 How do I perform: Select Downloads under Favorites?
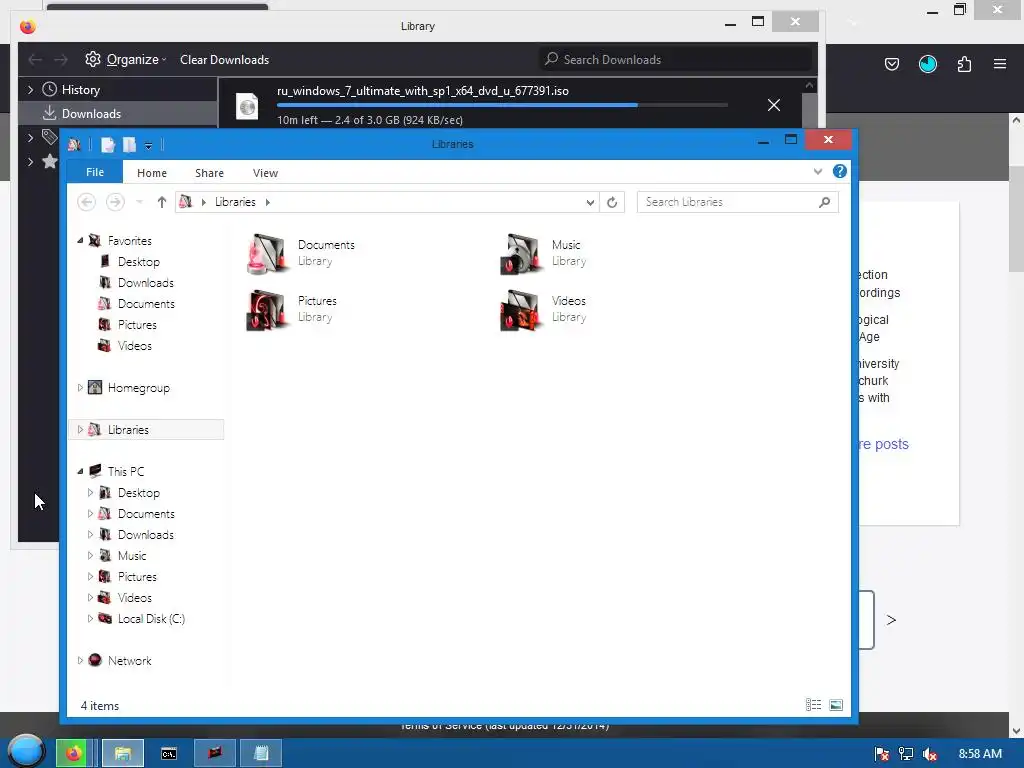click(x=145, y=283)
